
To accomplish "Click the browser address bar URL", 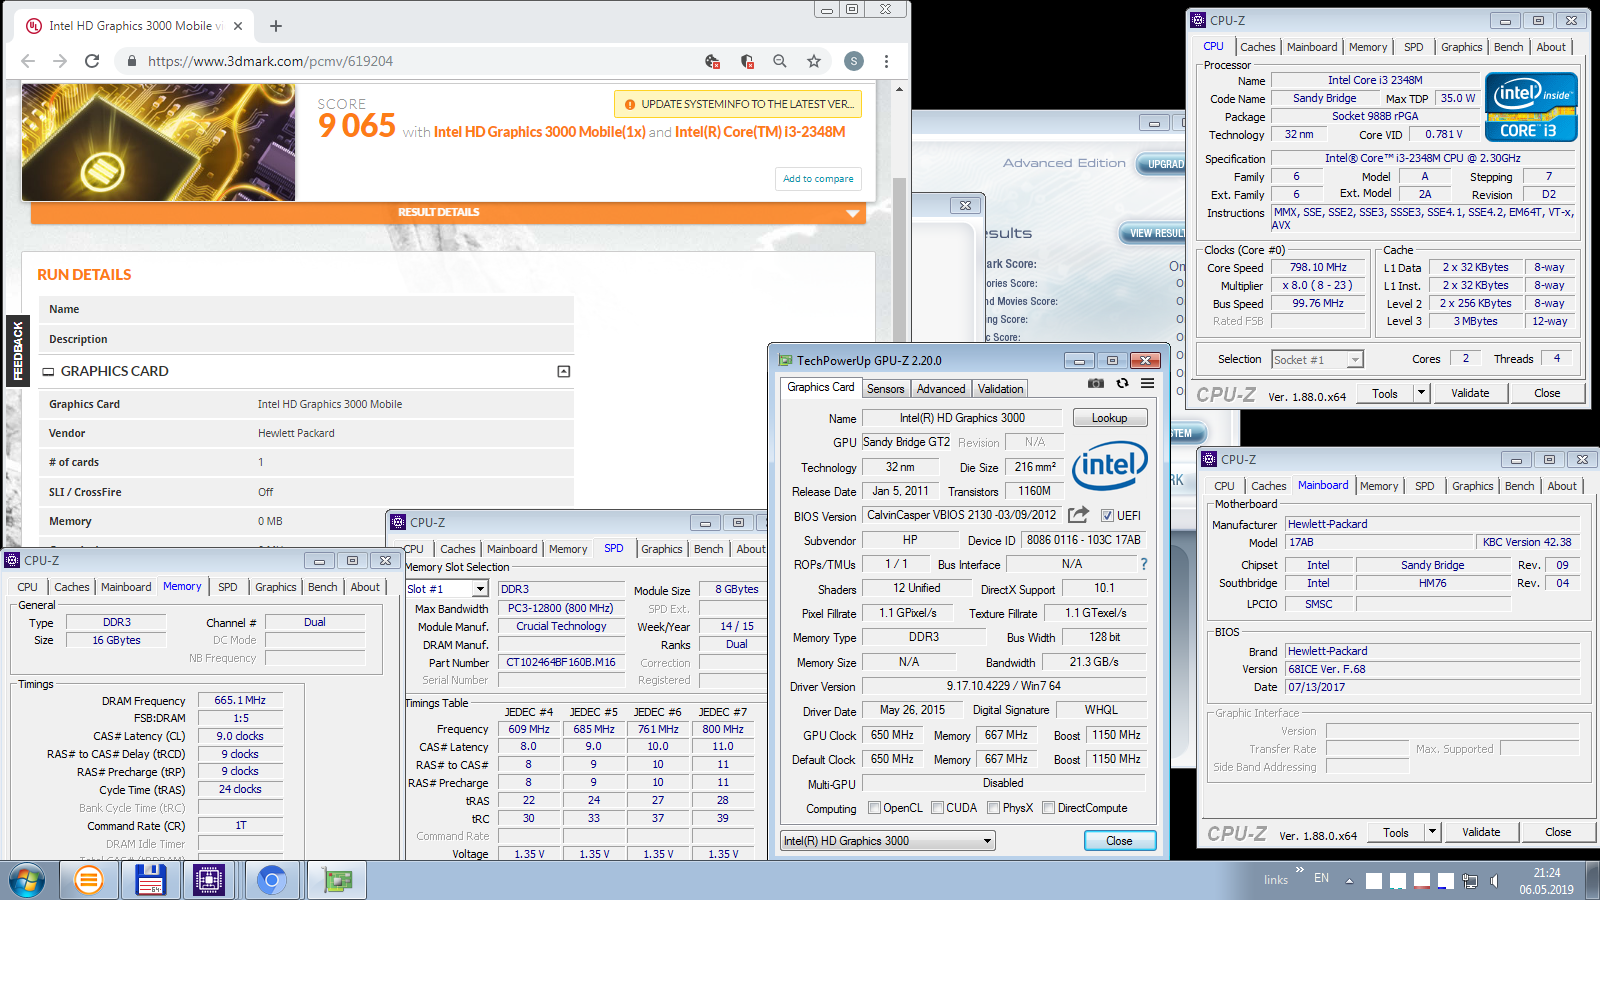I will [270, 61].
